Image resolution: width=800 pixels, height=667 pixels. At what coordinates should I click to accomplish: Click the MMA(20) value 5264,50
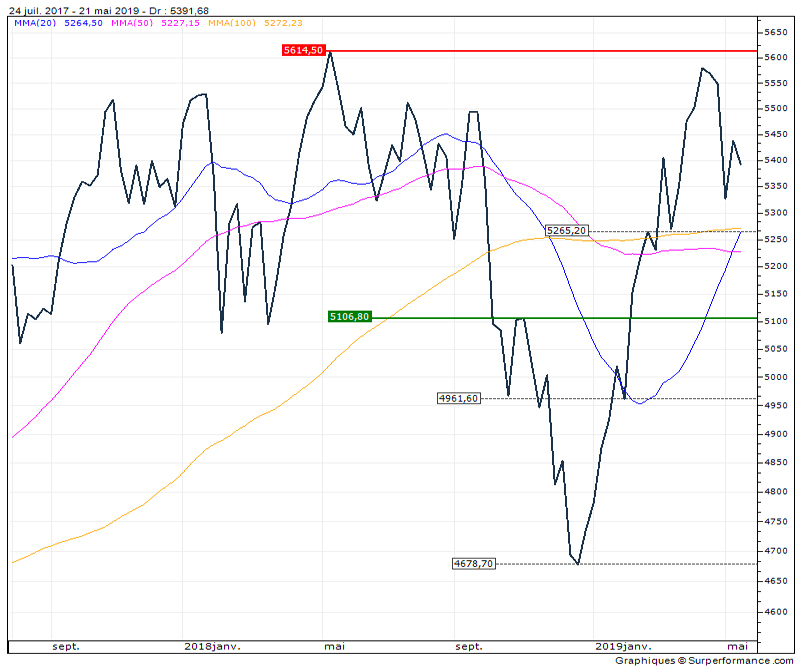click(83, 23)
